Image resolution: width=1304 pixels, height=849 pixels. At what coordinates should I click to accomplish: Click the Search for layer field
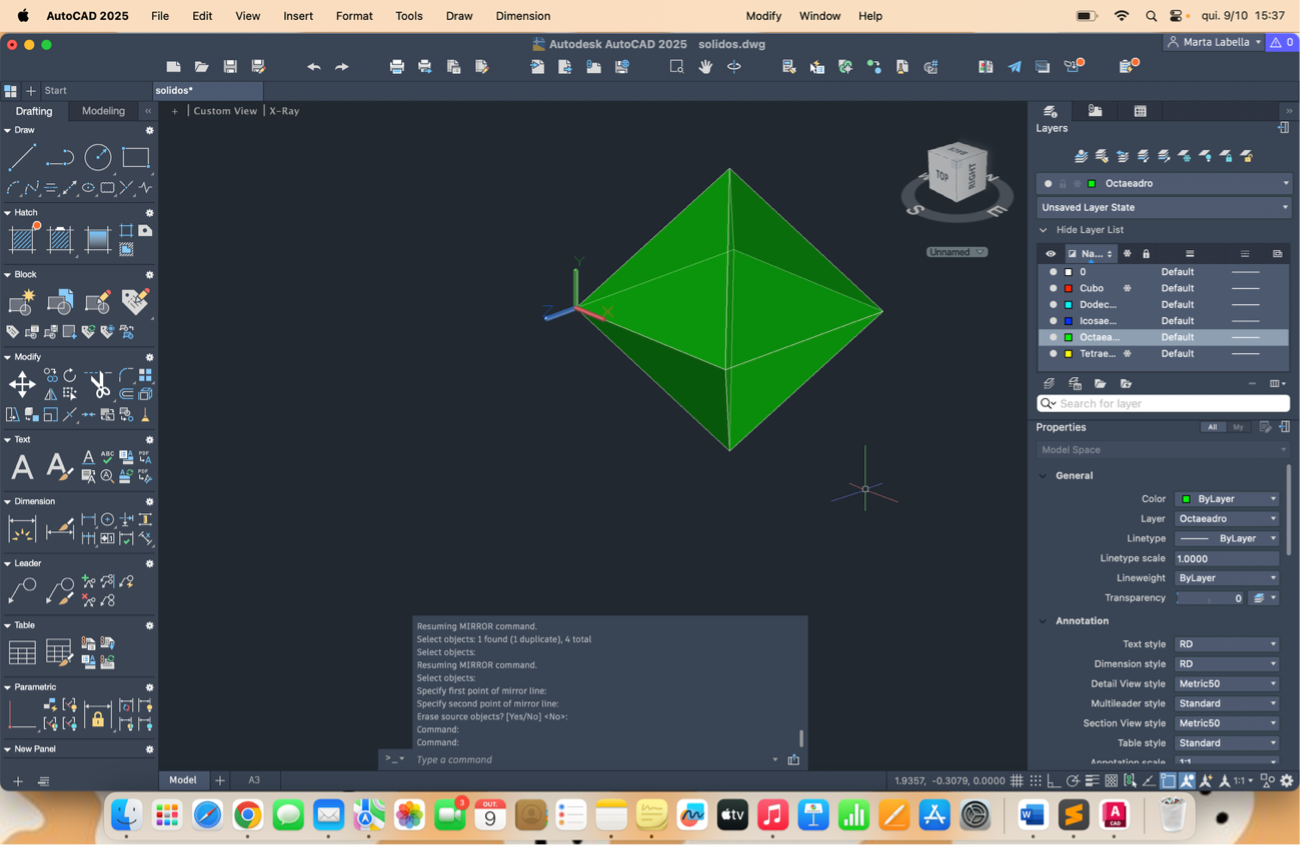pos(1164,404)
